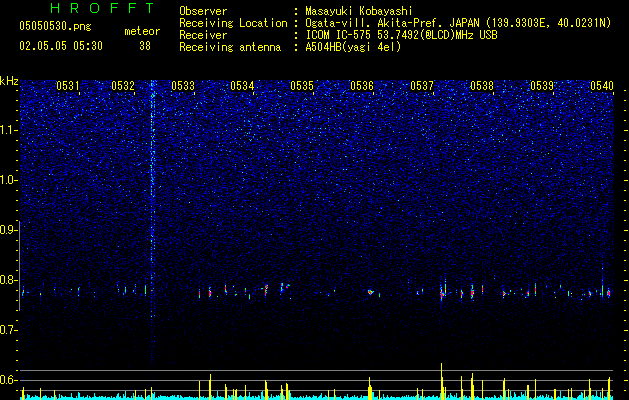This screenshot has width=629, height=400.
Task: Click the gray vertical range bar on left axis
Action: [20, 266]
